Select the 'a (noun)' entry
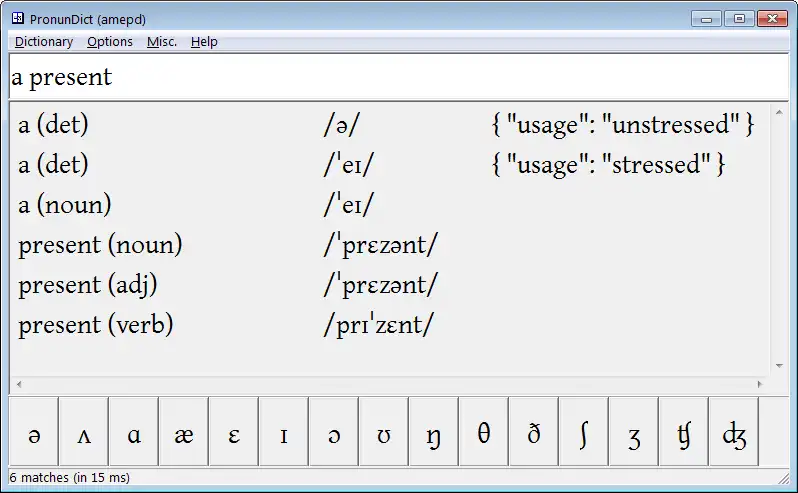 (65, 205)
